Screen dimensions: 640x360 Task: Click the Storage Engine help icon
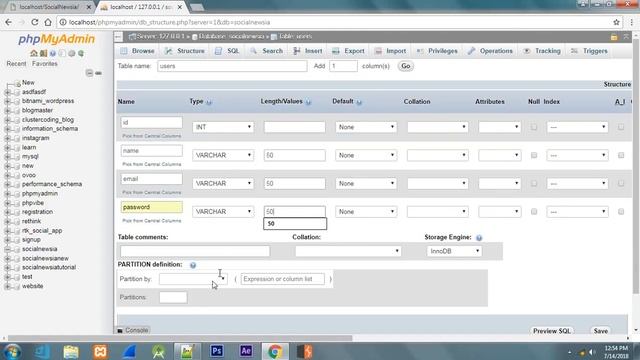(479, 238)
